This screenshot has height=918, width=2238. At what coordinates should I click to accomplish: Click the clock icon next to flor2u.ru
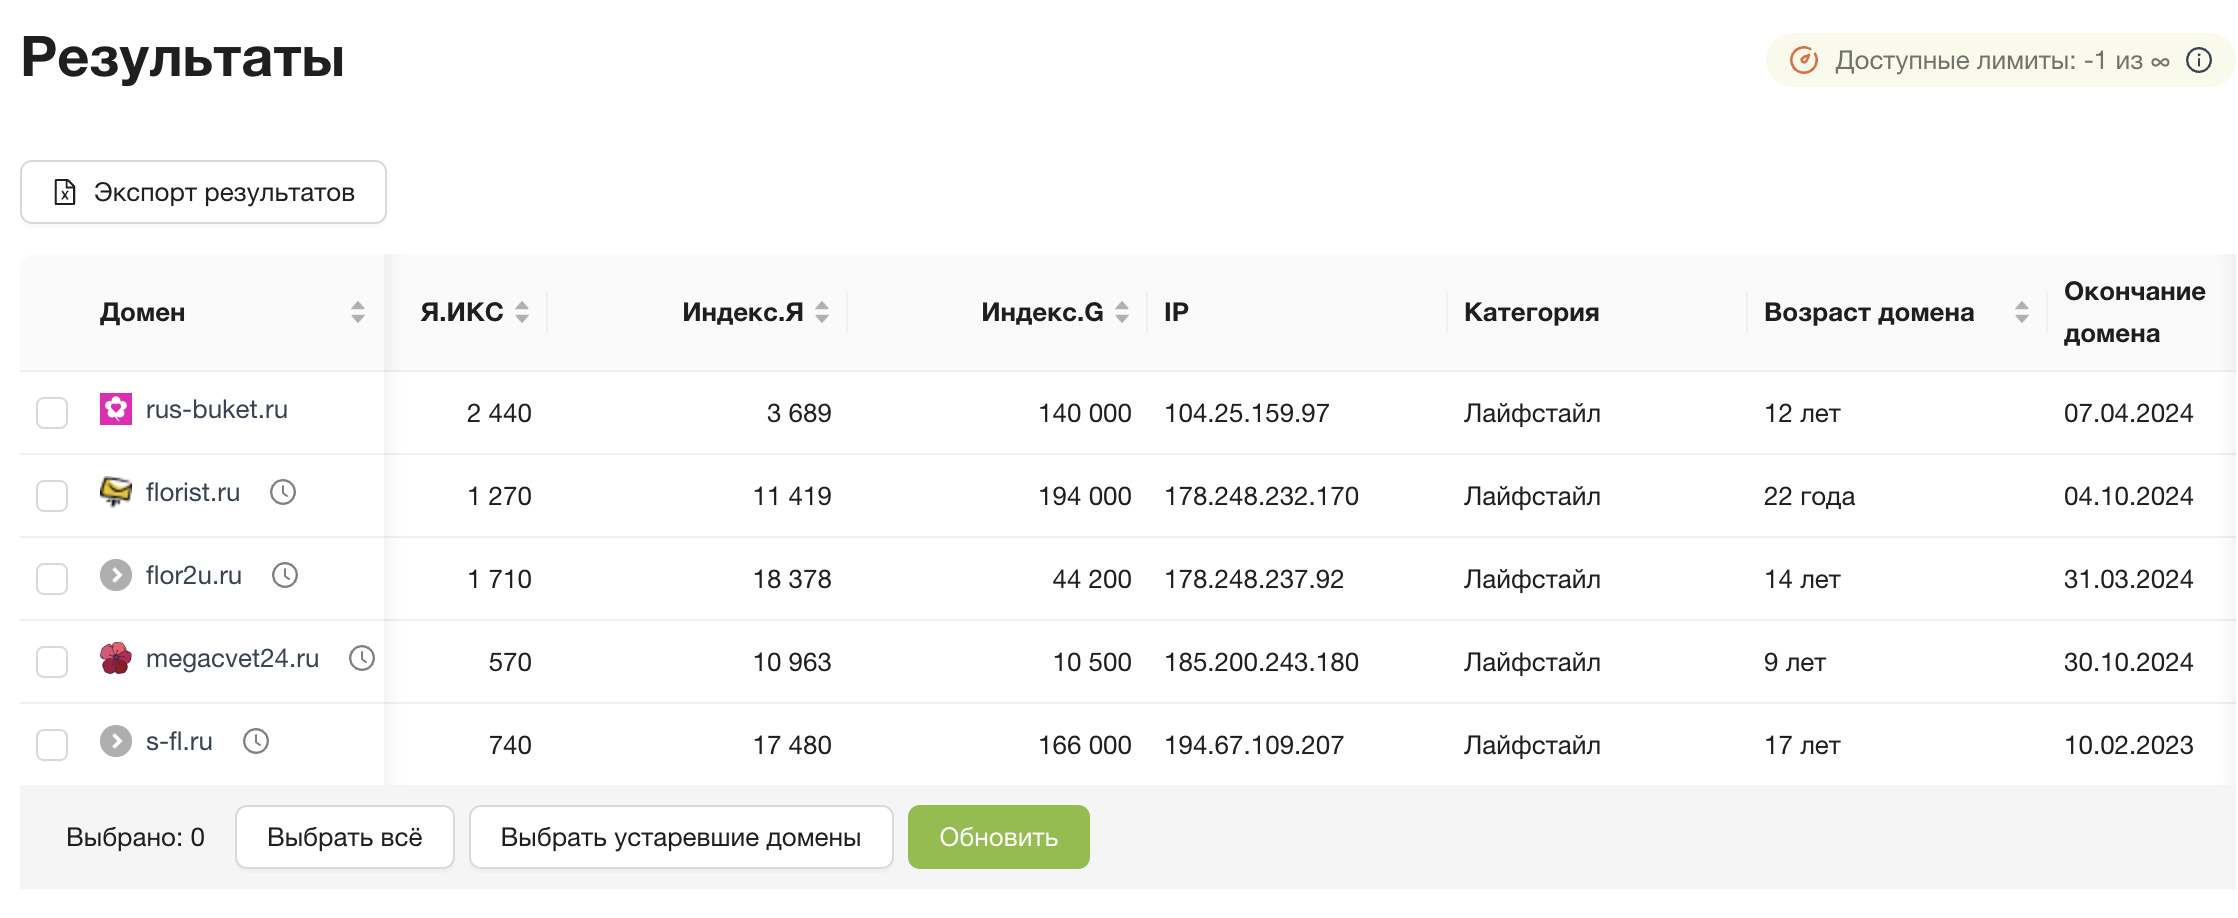285,575
